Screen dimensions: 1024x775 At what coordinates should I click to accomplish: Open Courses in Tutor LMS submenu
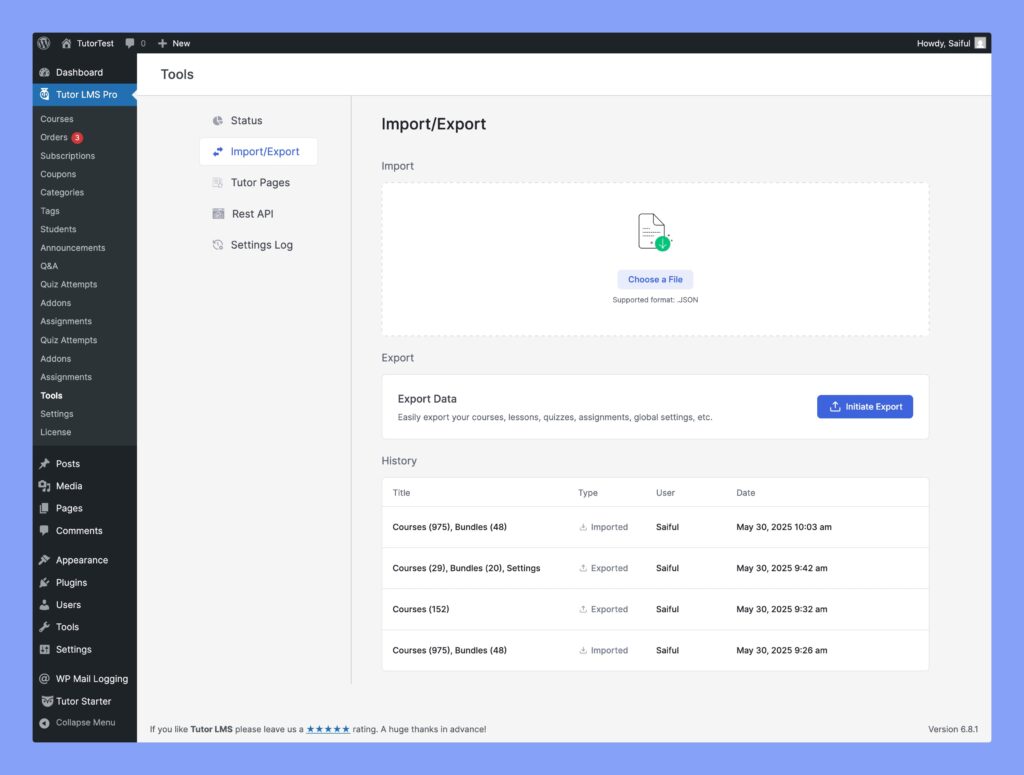point(57,119)
